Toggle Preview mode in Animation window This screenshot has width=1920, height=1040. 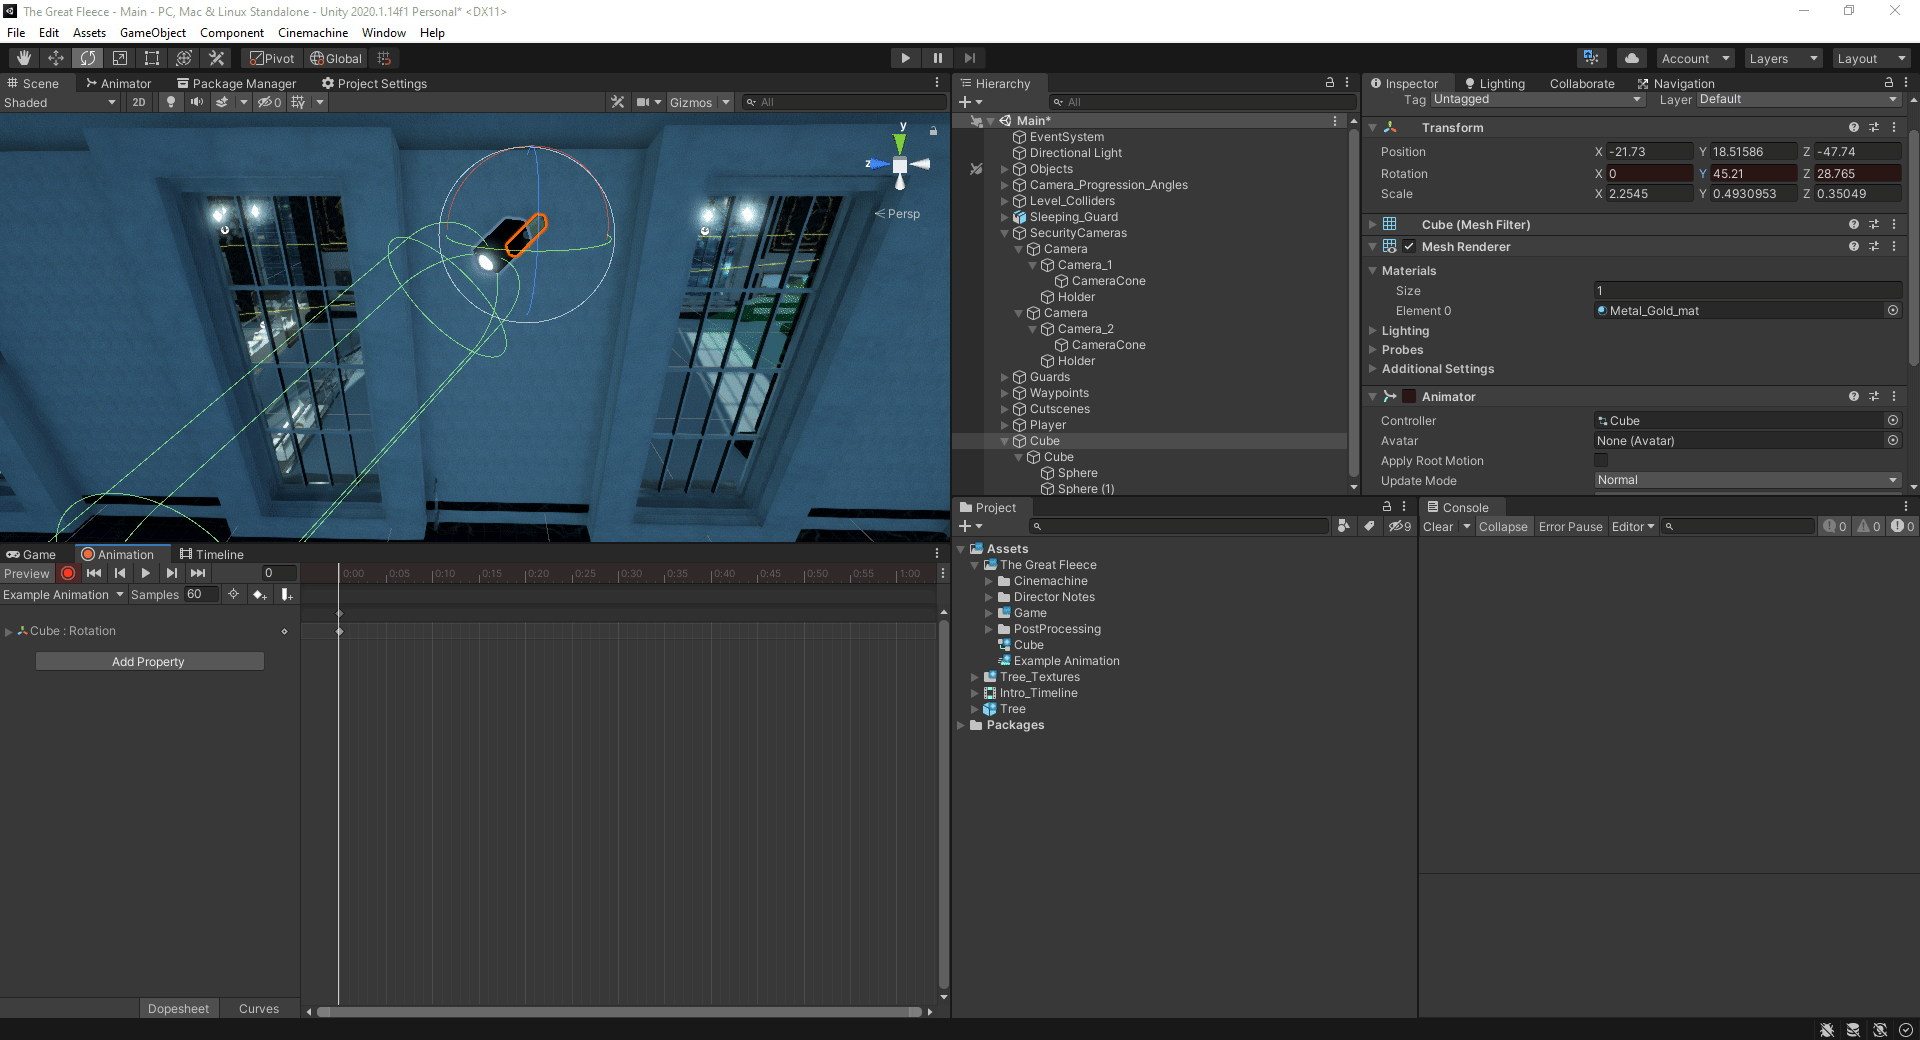[x=27, y=573]
